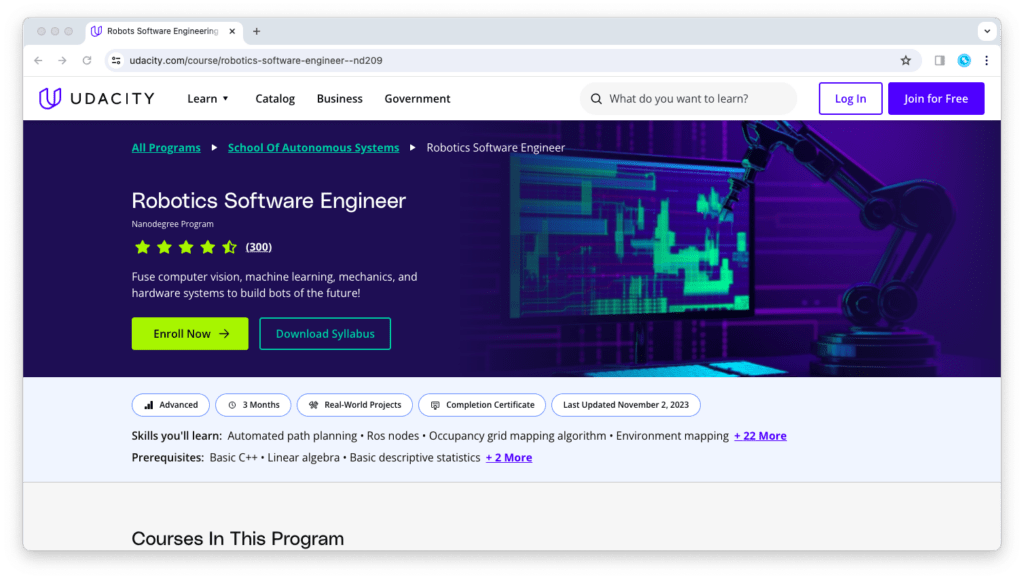This screenshot has width=1024, height=579.
Task: Expand the '+ 2 More' prerequisites list
Action: coord(508,457)
